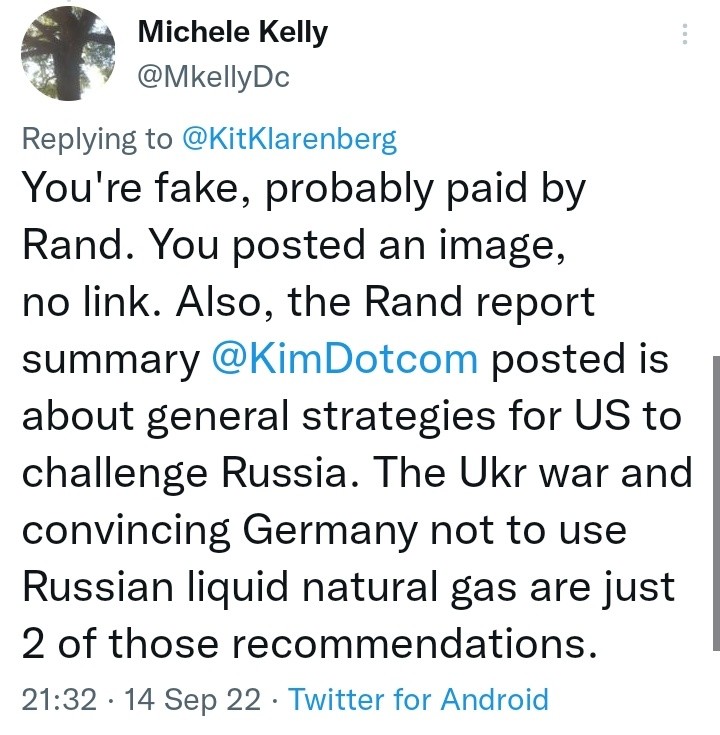720x735 pixels.
Task: Select the line '2 of those recommendations.'
Action: [310, 644]
